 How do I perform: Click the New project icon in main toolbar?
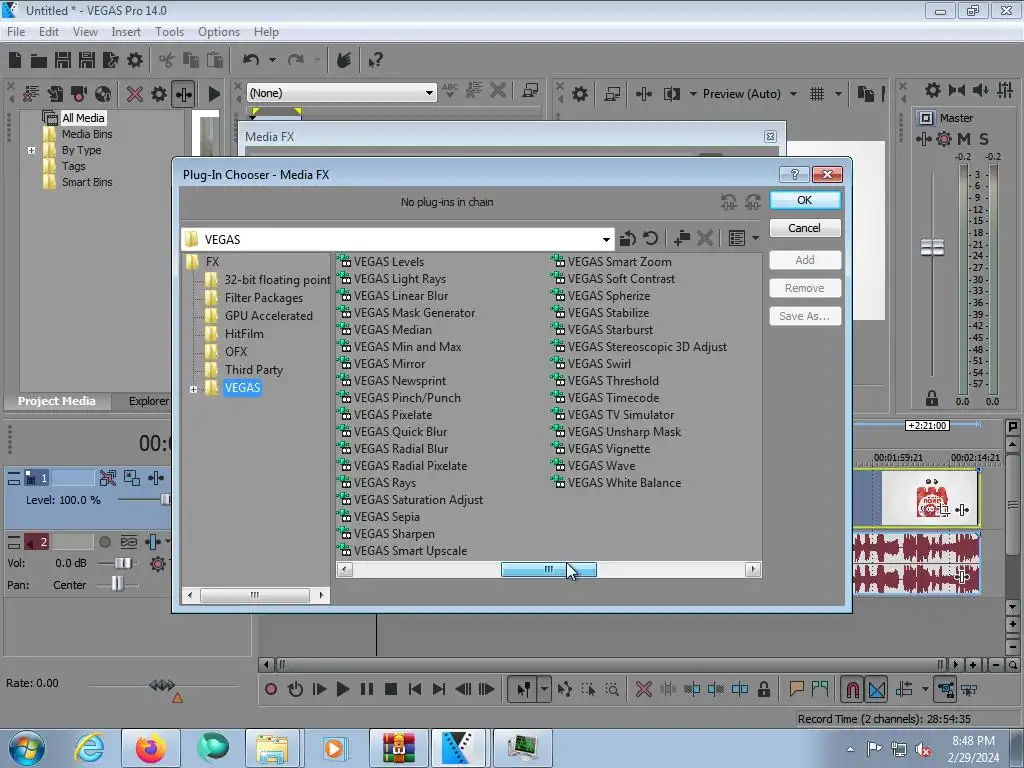click(x=15, y=60)
